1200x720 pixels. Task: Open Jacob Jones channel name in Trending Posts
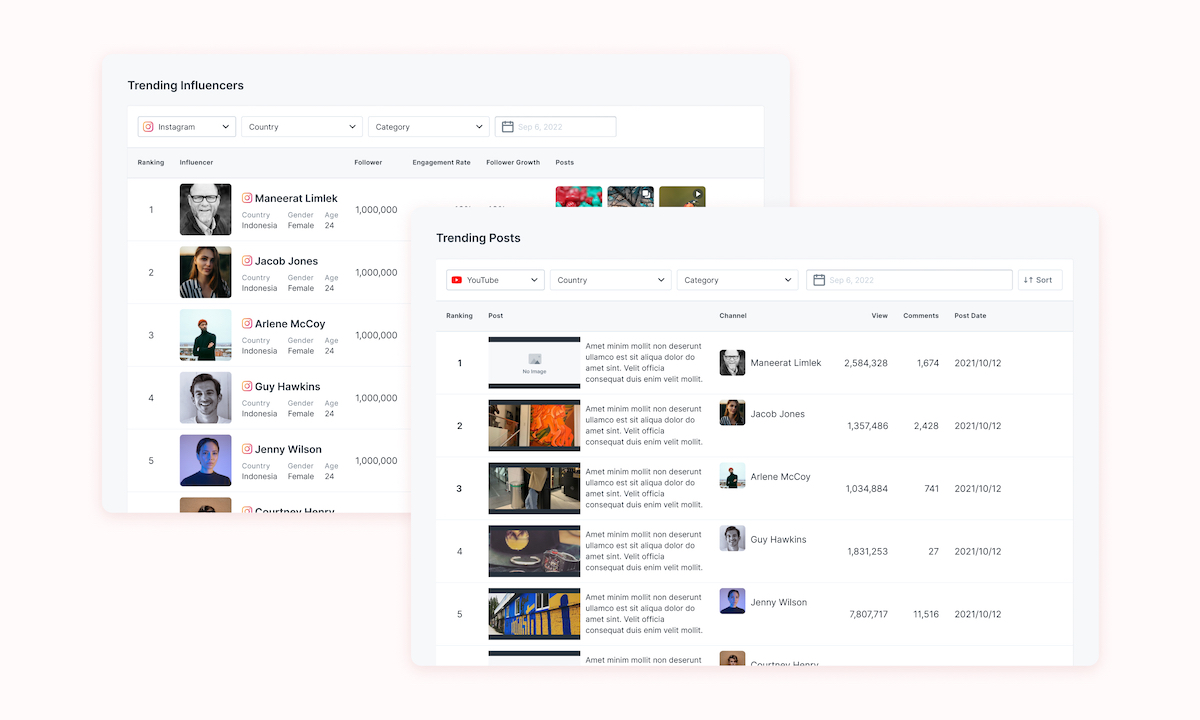pos(778,414)
